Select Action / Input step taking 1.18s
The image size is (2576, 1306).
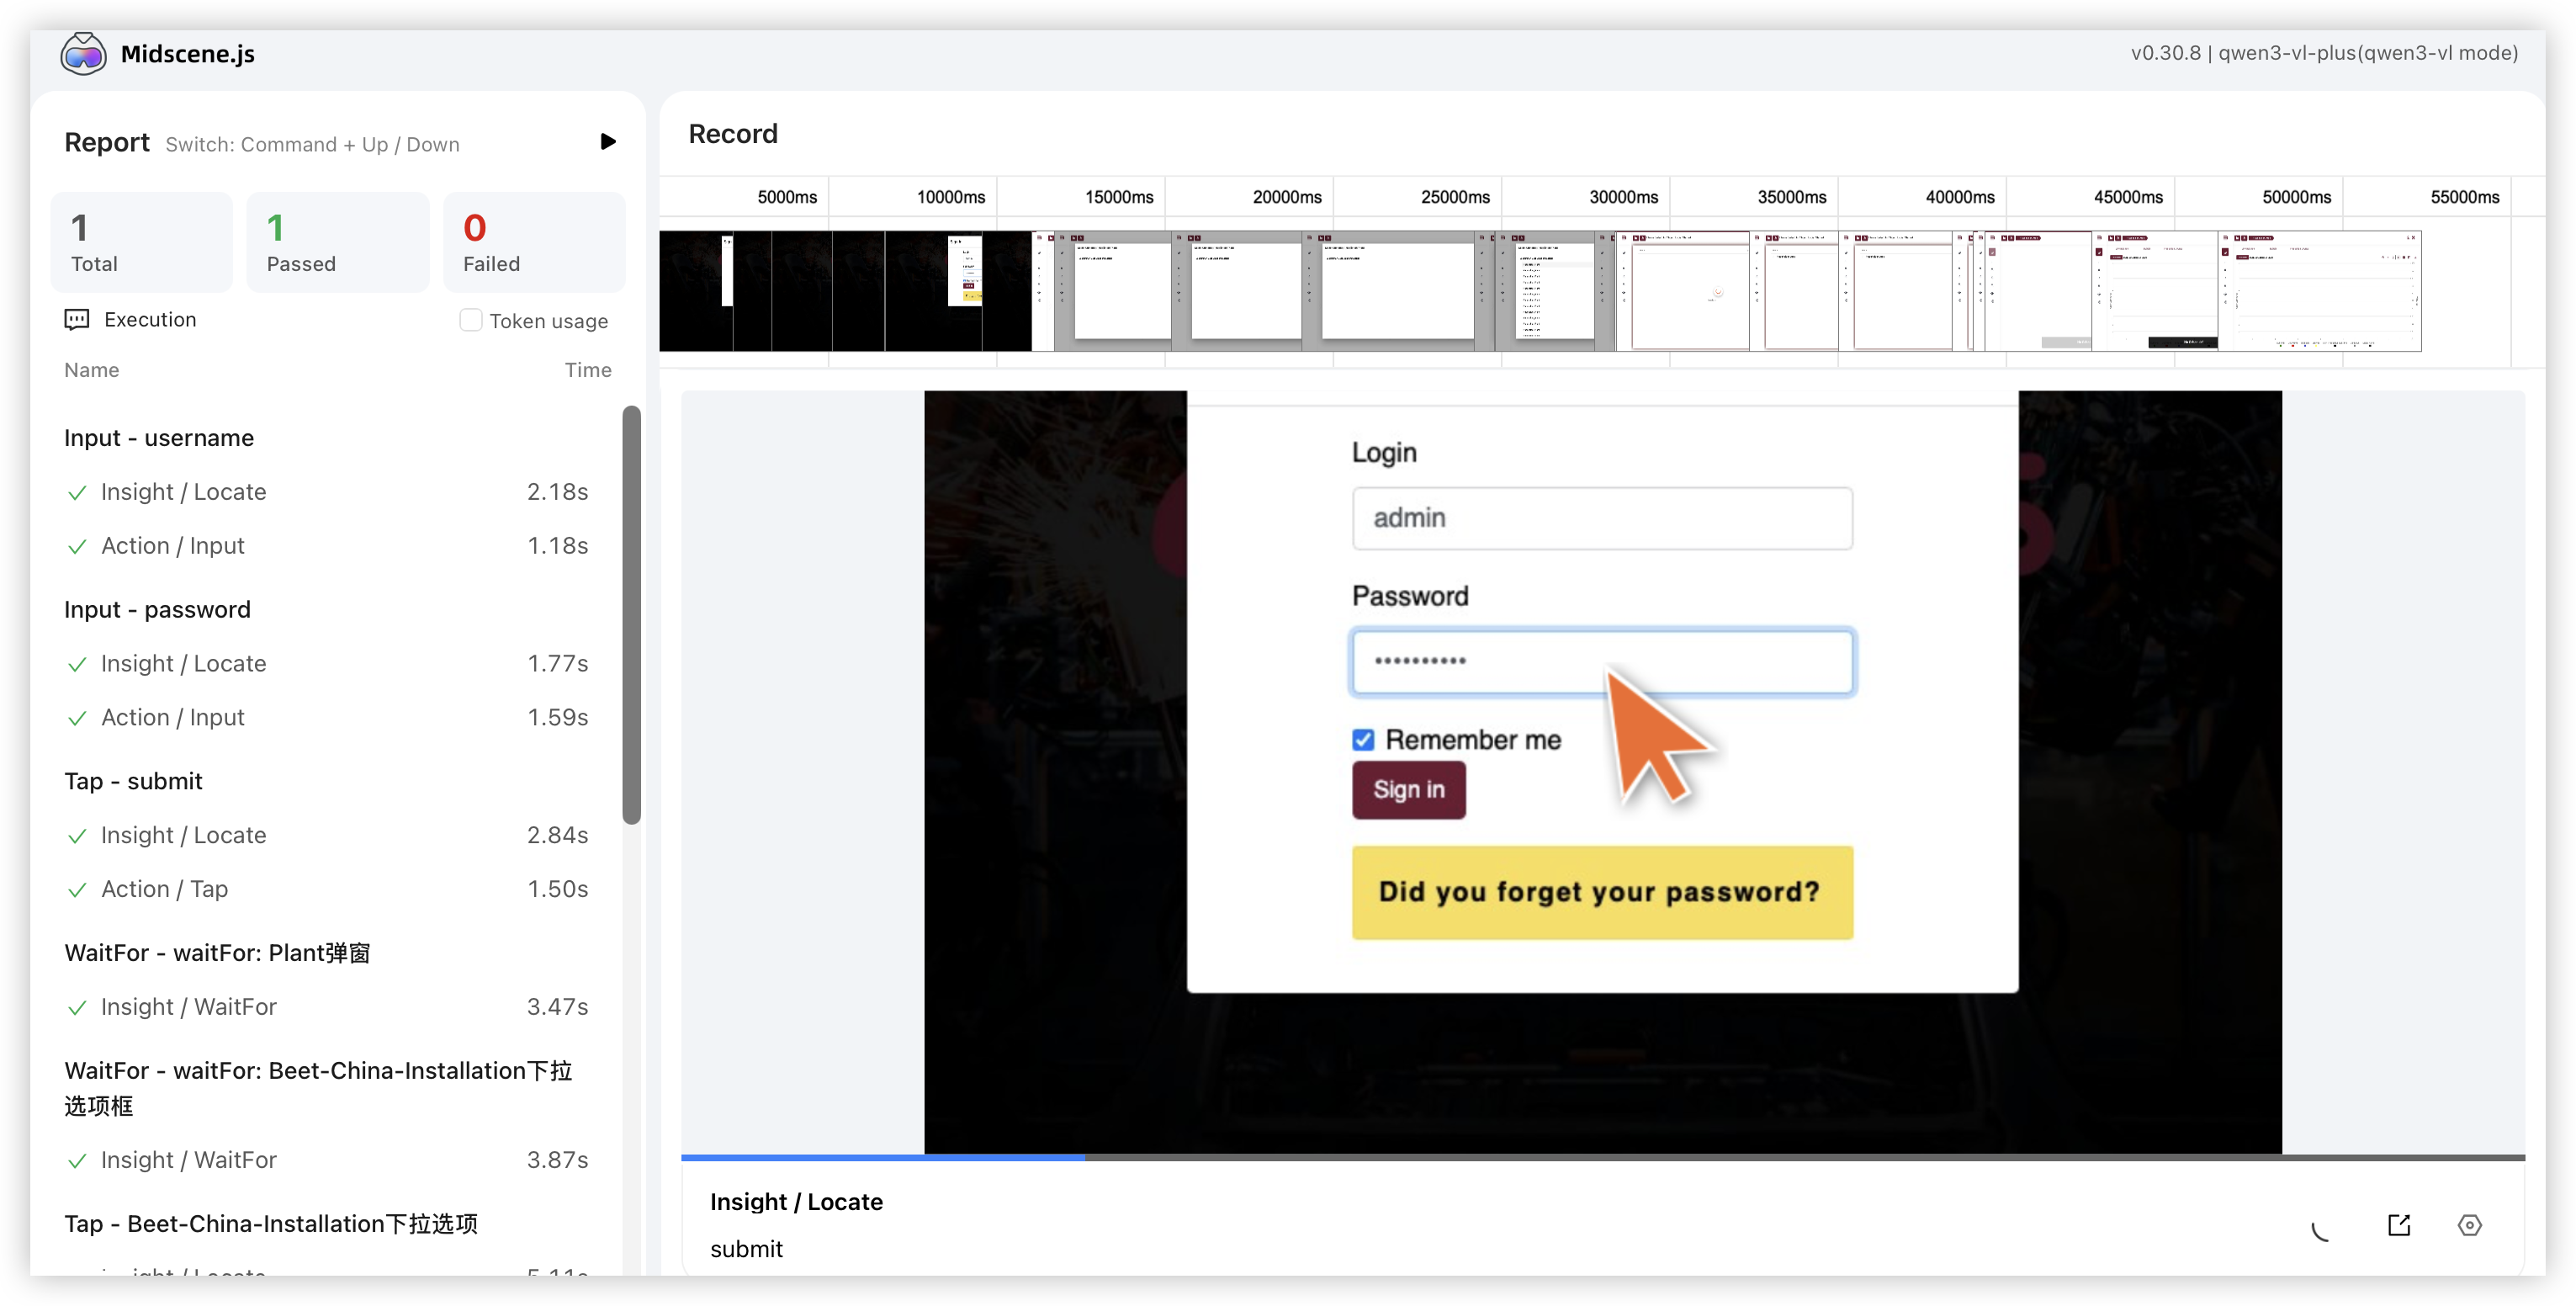pyautogui.click(x=173, y=546)
